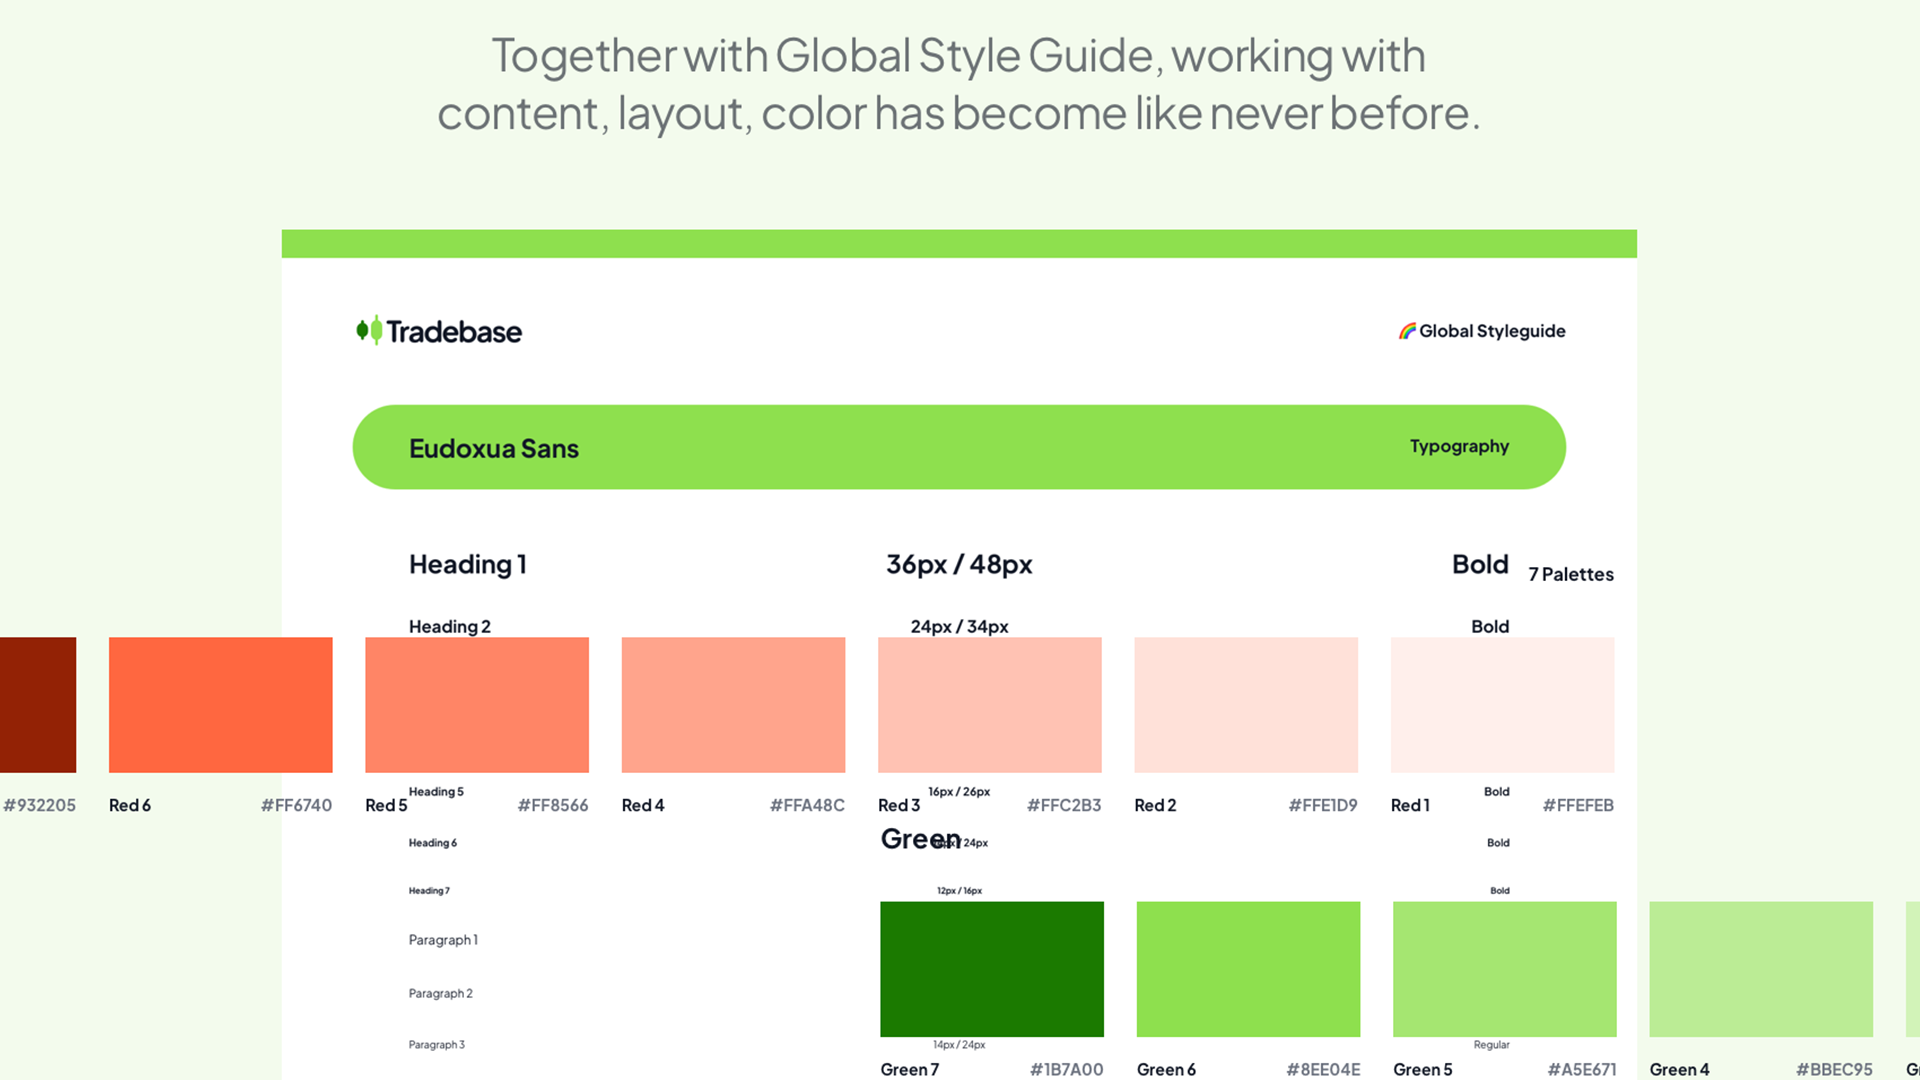This screenshot has width=1920, height=1080.
Task: Click the Heading 1 typography sample
Action: [x=467, y=565]
